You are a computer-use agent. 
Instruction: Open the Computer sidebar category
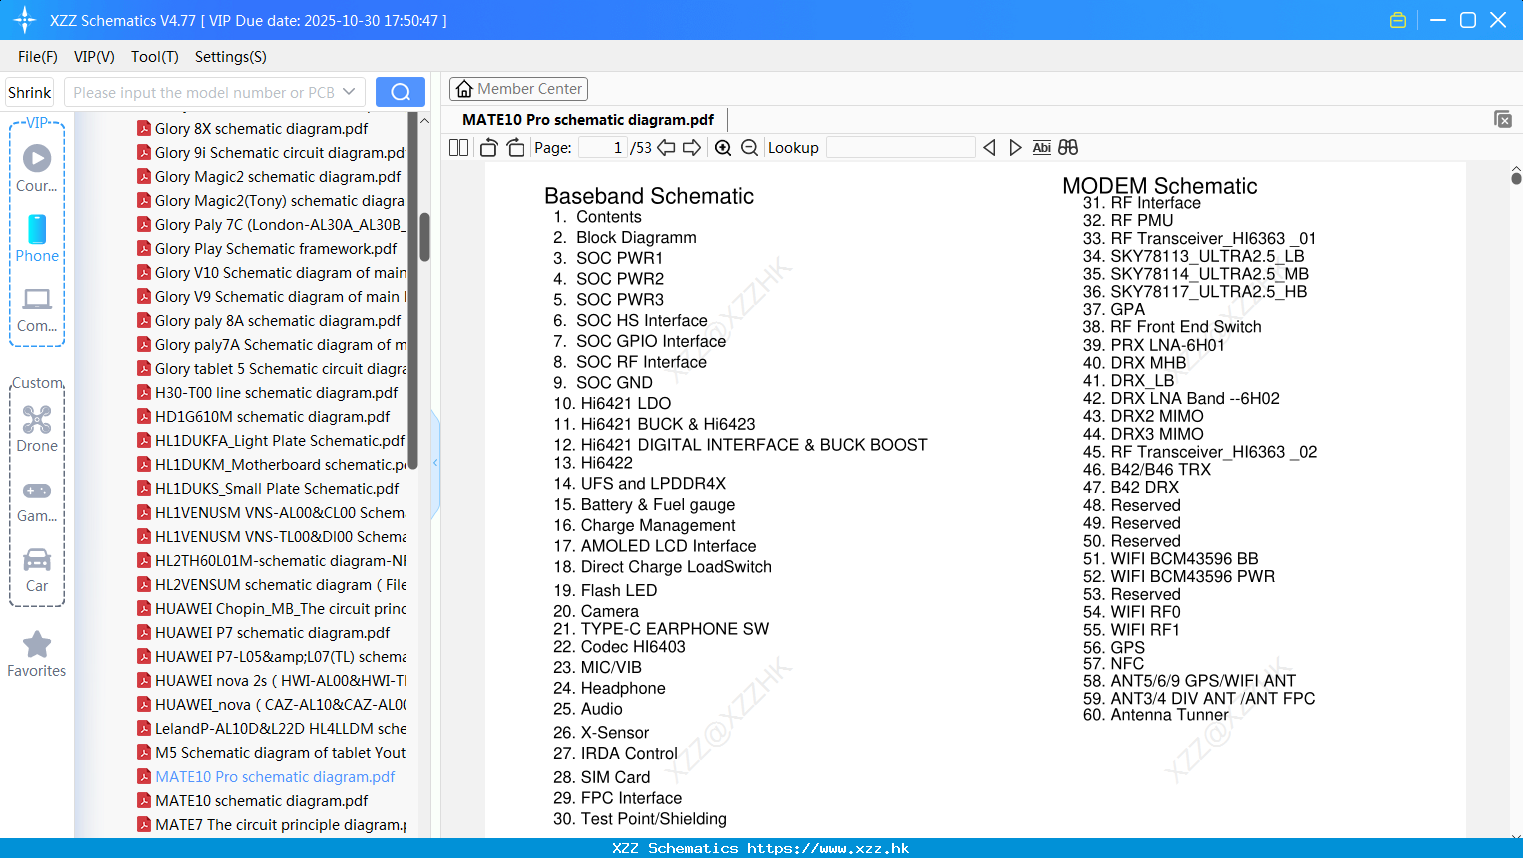coord(37,309)
